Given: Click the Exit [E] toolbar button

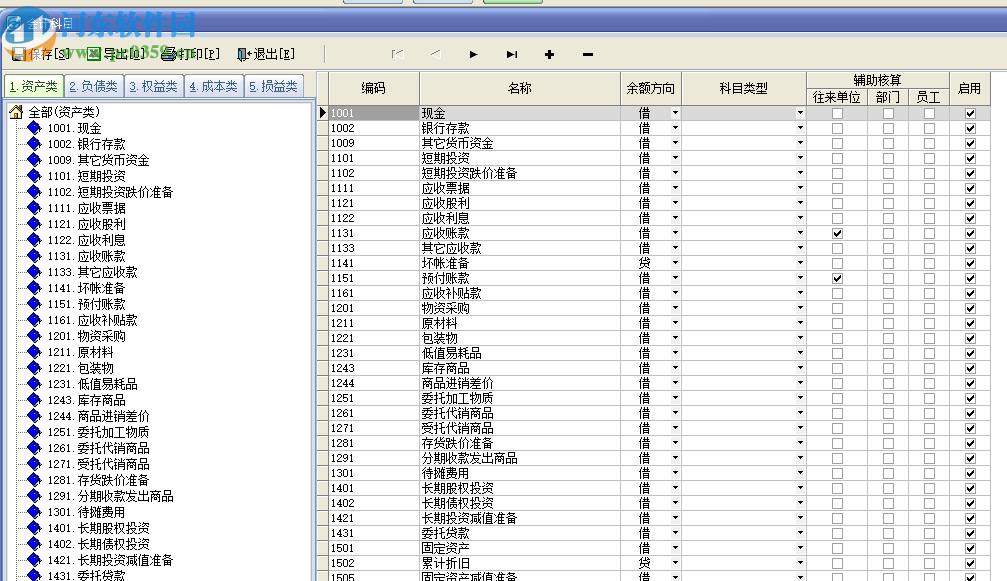Looking at the screenshot, I should click(x=266, y=54).
